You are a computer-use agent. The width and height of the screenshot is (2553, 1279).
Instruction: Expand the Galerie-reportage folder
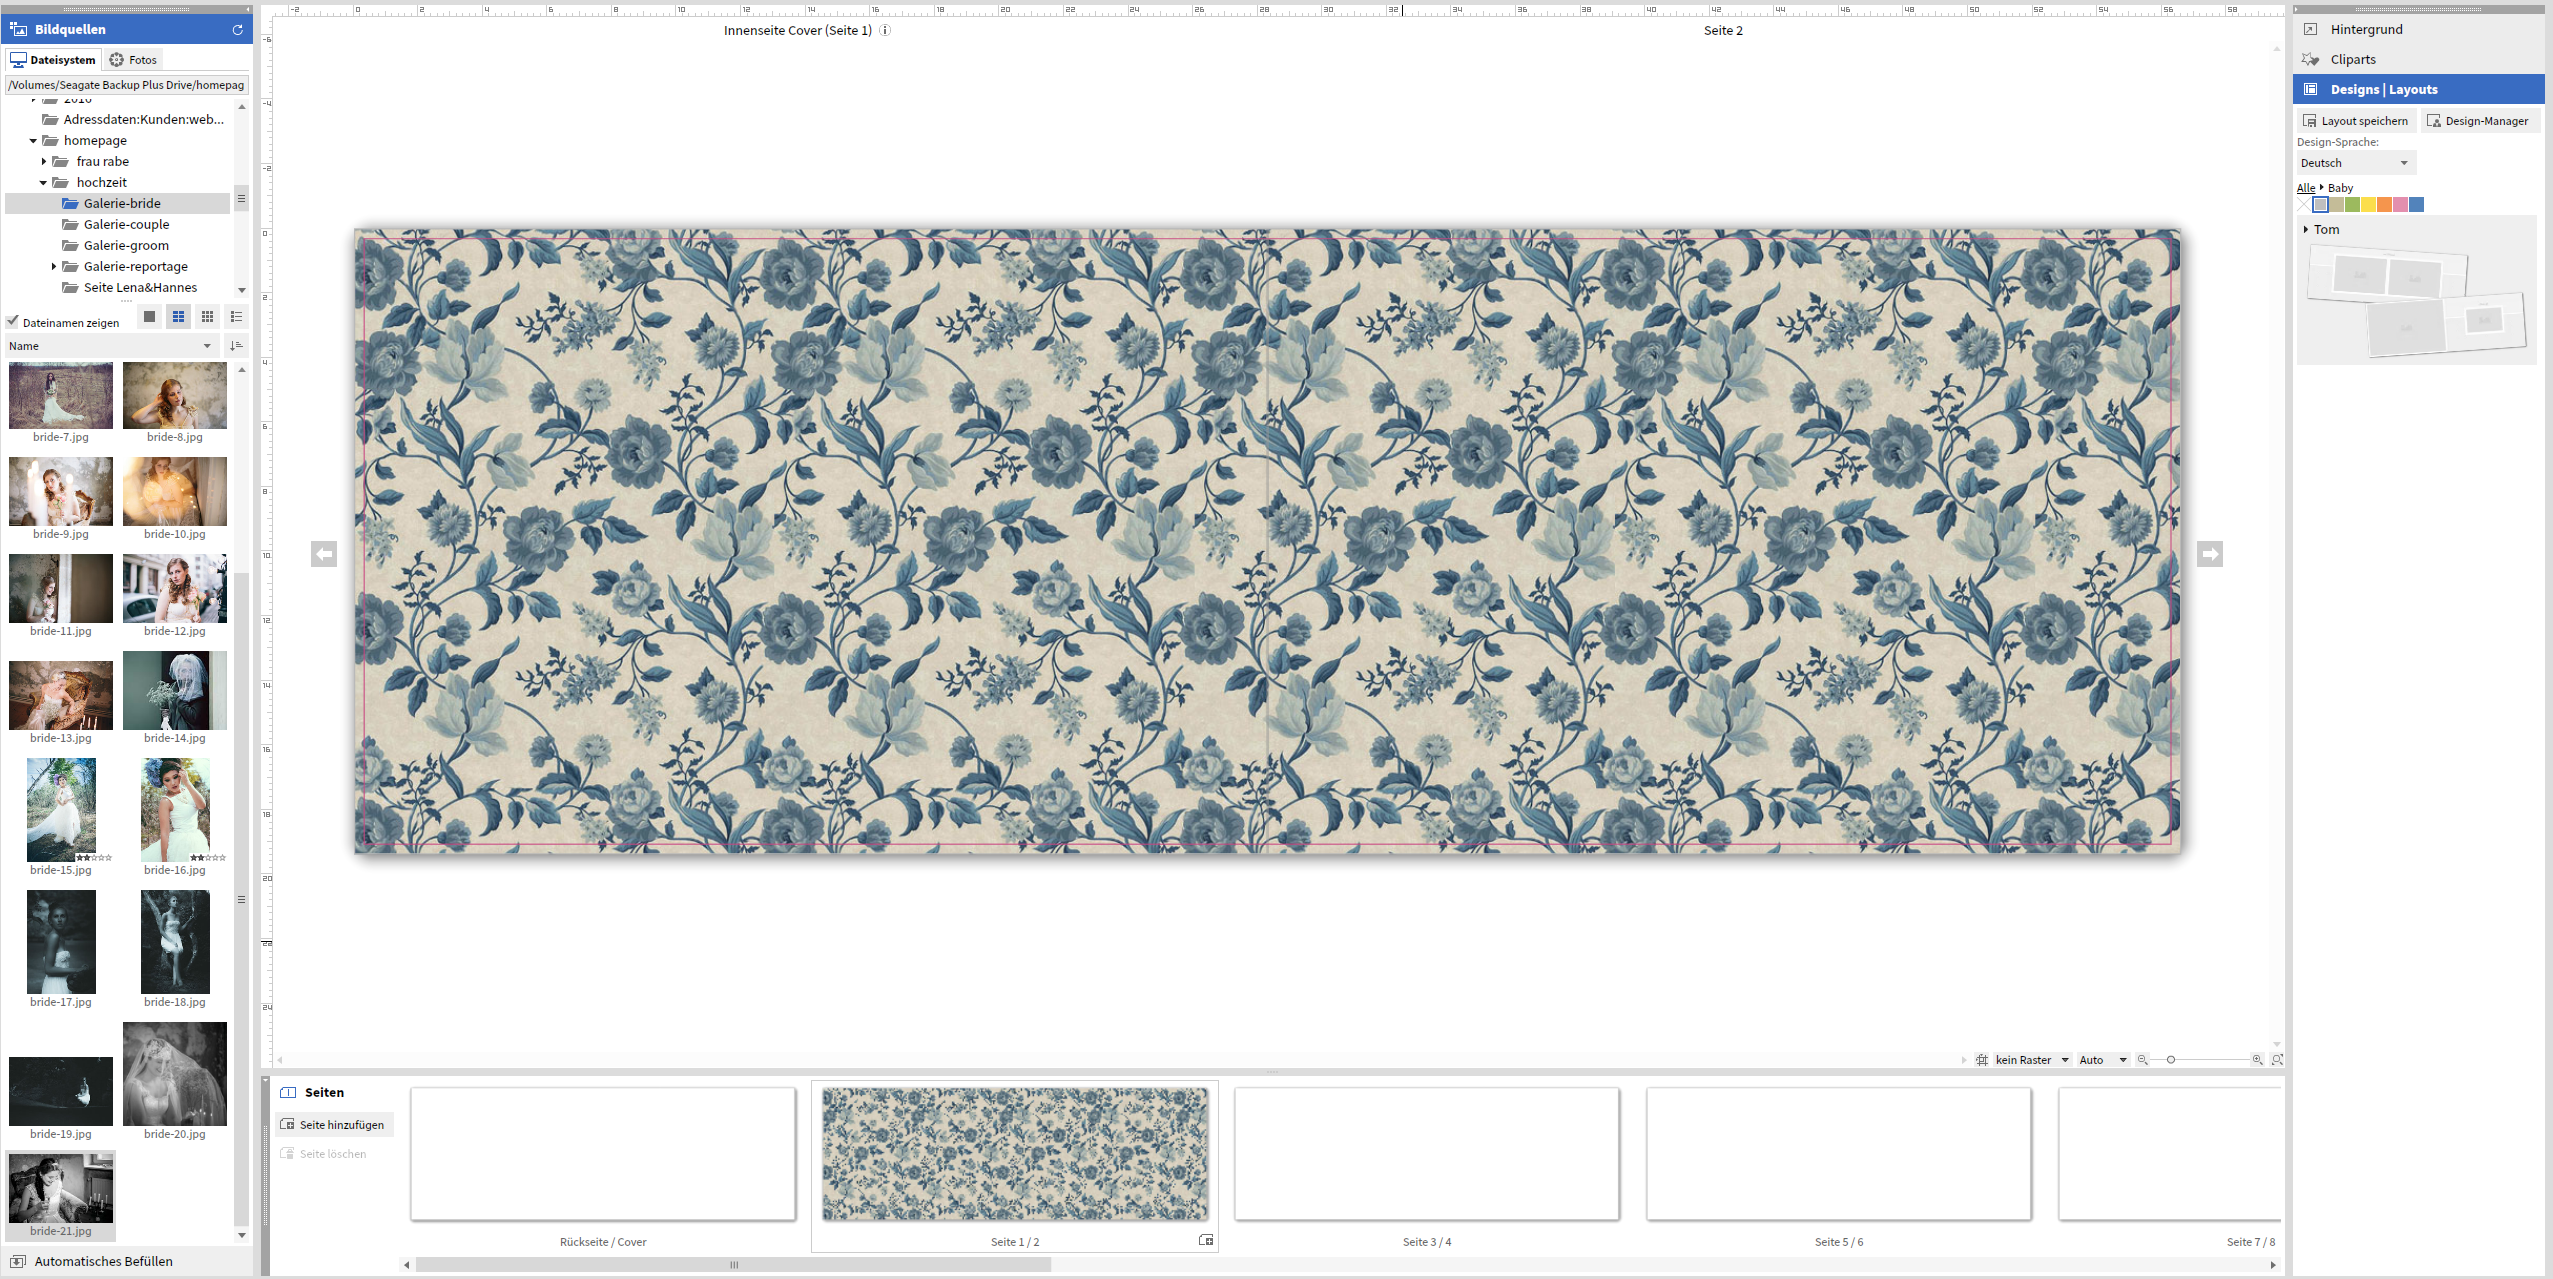[54, 267]
